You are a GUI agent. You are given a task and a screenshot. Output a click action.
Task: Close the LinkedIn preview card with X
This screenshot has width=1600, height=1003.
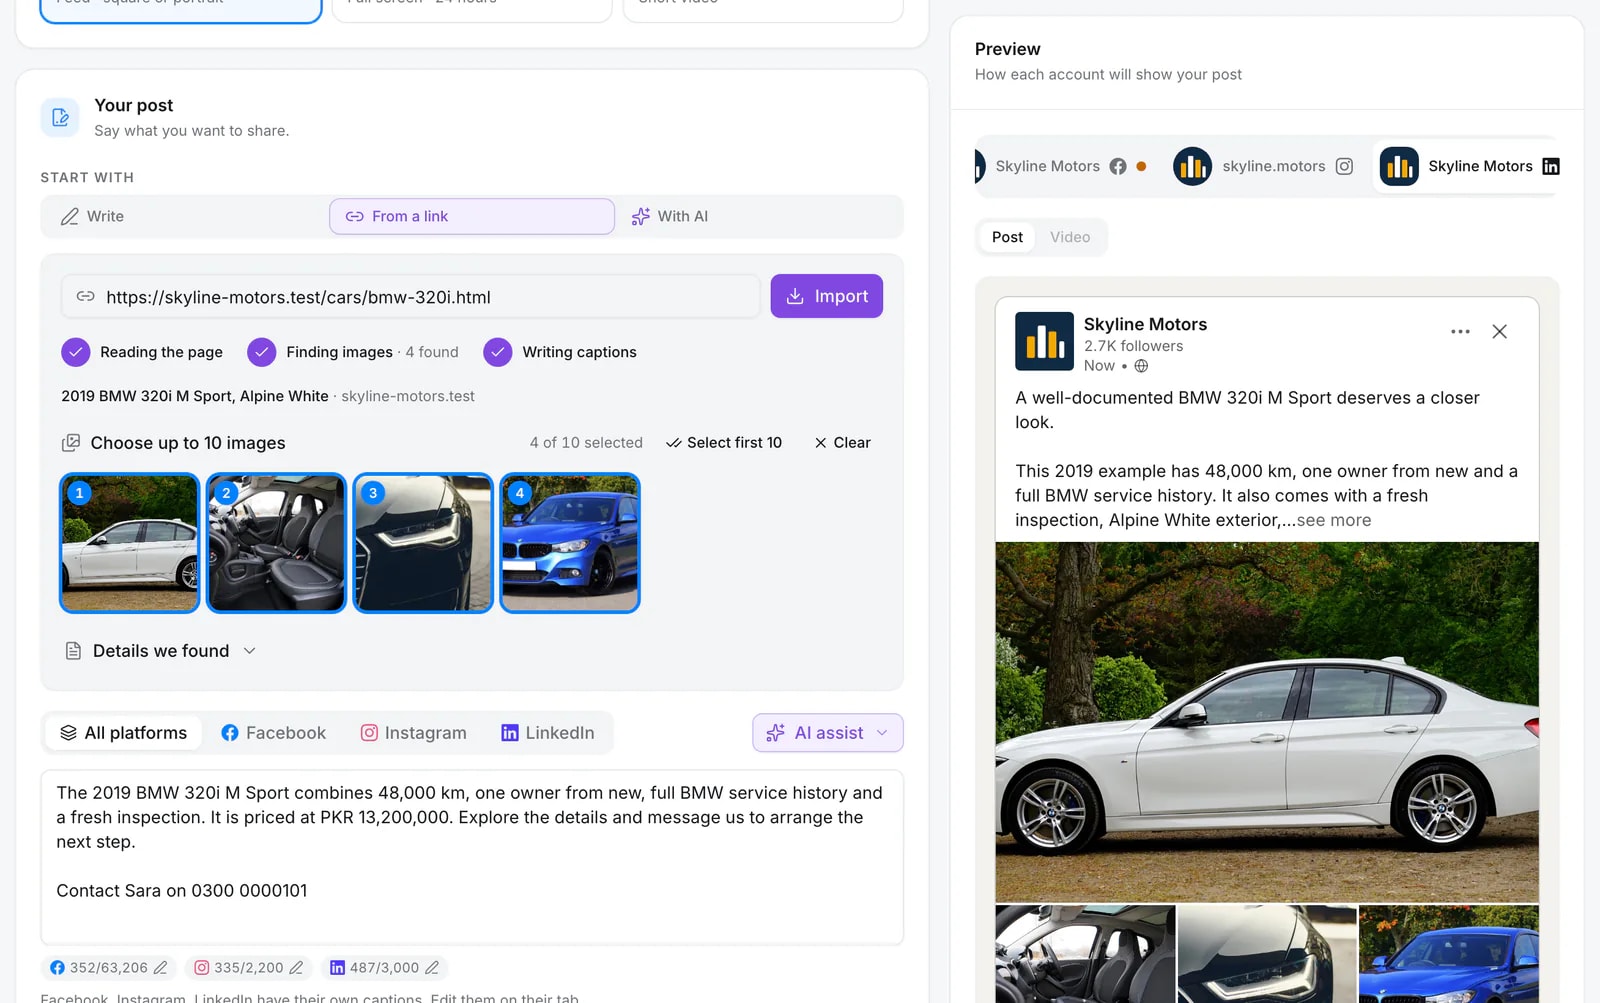pos(1499,332)
